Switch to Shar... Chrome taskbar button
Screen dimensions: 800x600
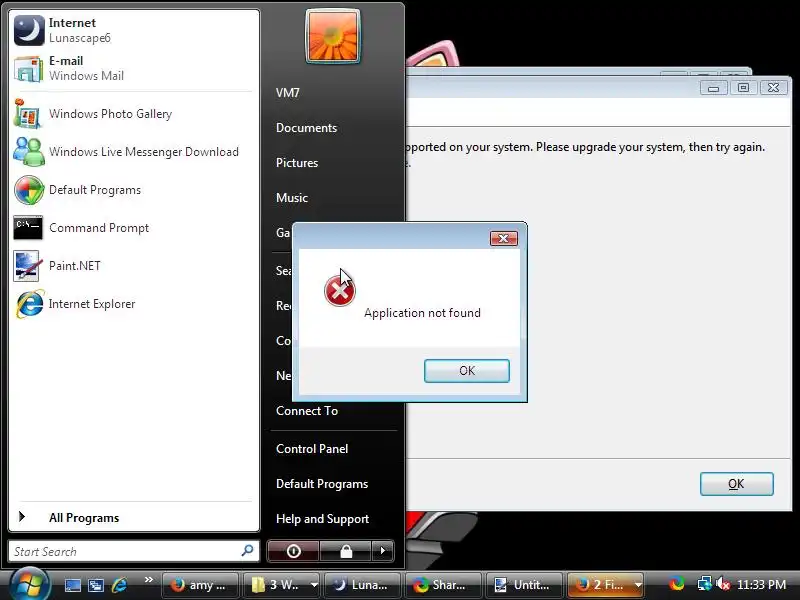pyautogui.click(x=442, y=585)
